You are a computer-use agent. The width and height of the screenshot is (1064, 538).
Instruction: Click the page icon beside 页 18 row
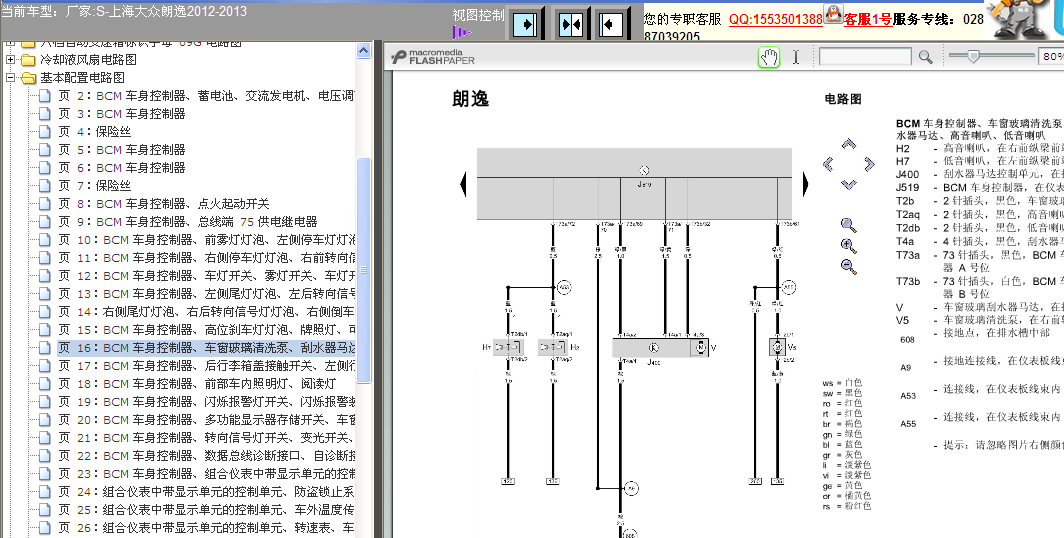point(45,384)
